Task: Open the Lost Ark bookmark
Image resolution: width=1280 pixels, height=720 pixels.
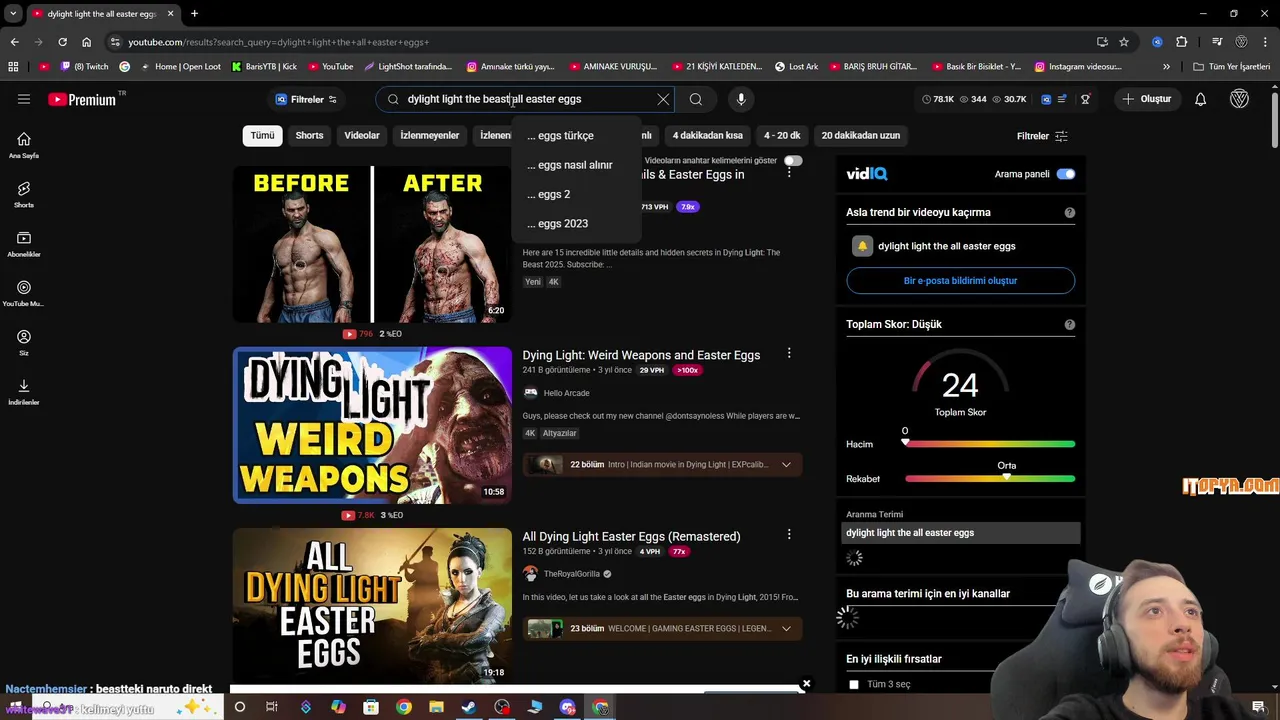Action: (x=796, y=67)
